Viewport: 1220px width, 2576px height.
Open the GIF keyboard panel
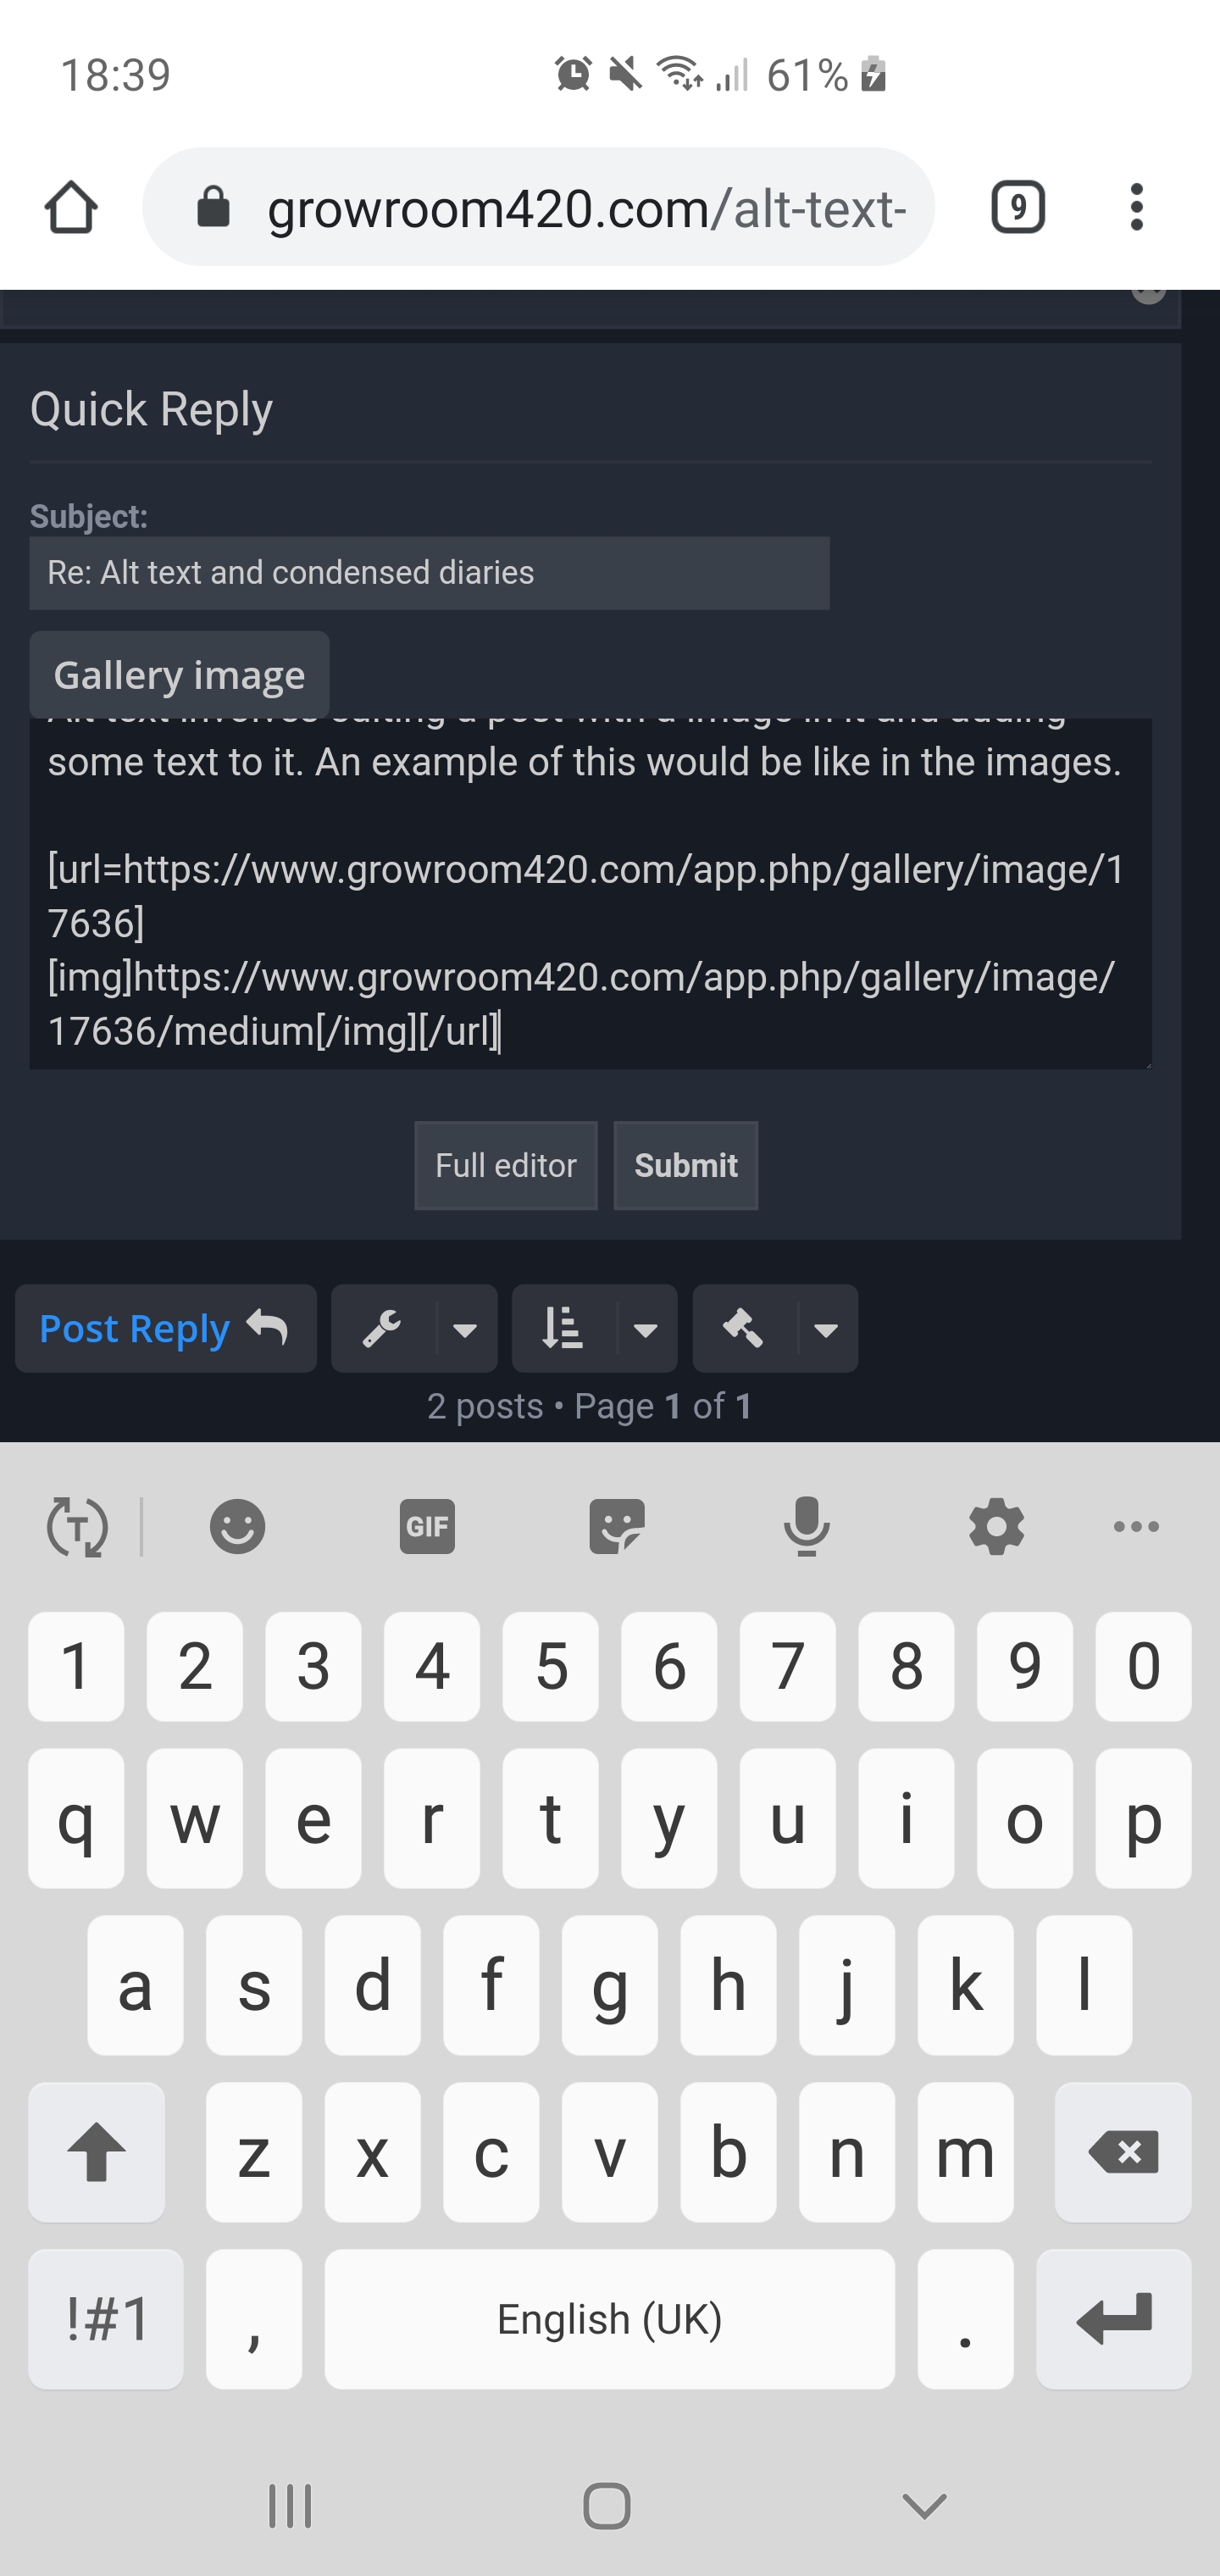coord(427,1526)
